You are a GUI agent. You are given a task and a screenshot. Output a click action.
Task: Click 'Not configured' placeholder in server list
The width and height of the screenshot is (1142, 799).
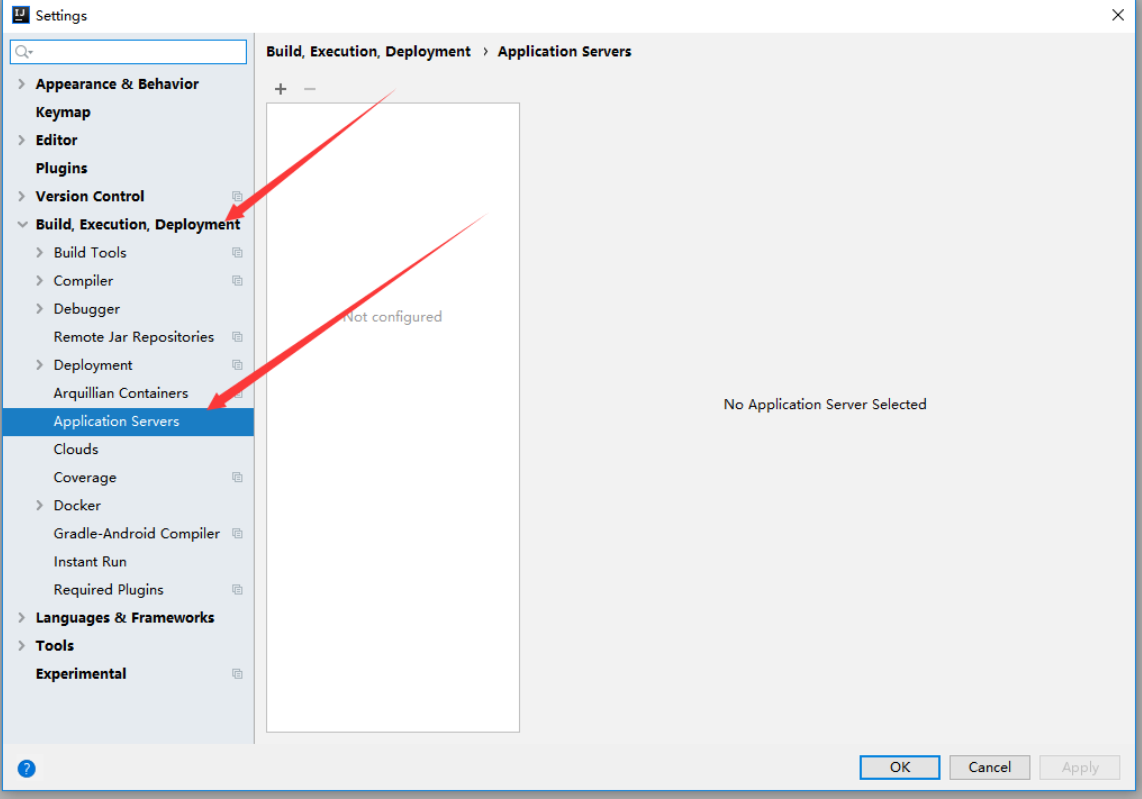tap(393, 317)
